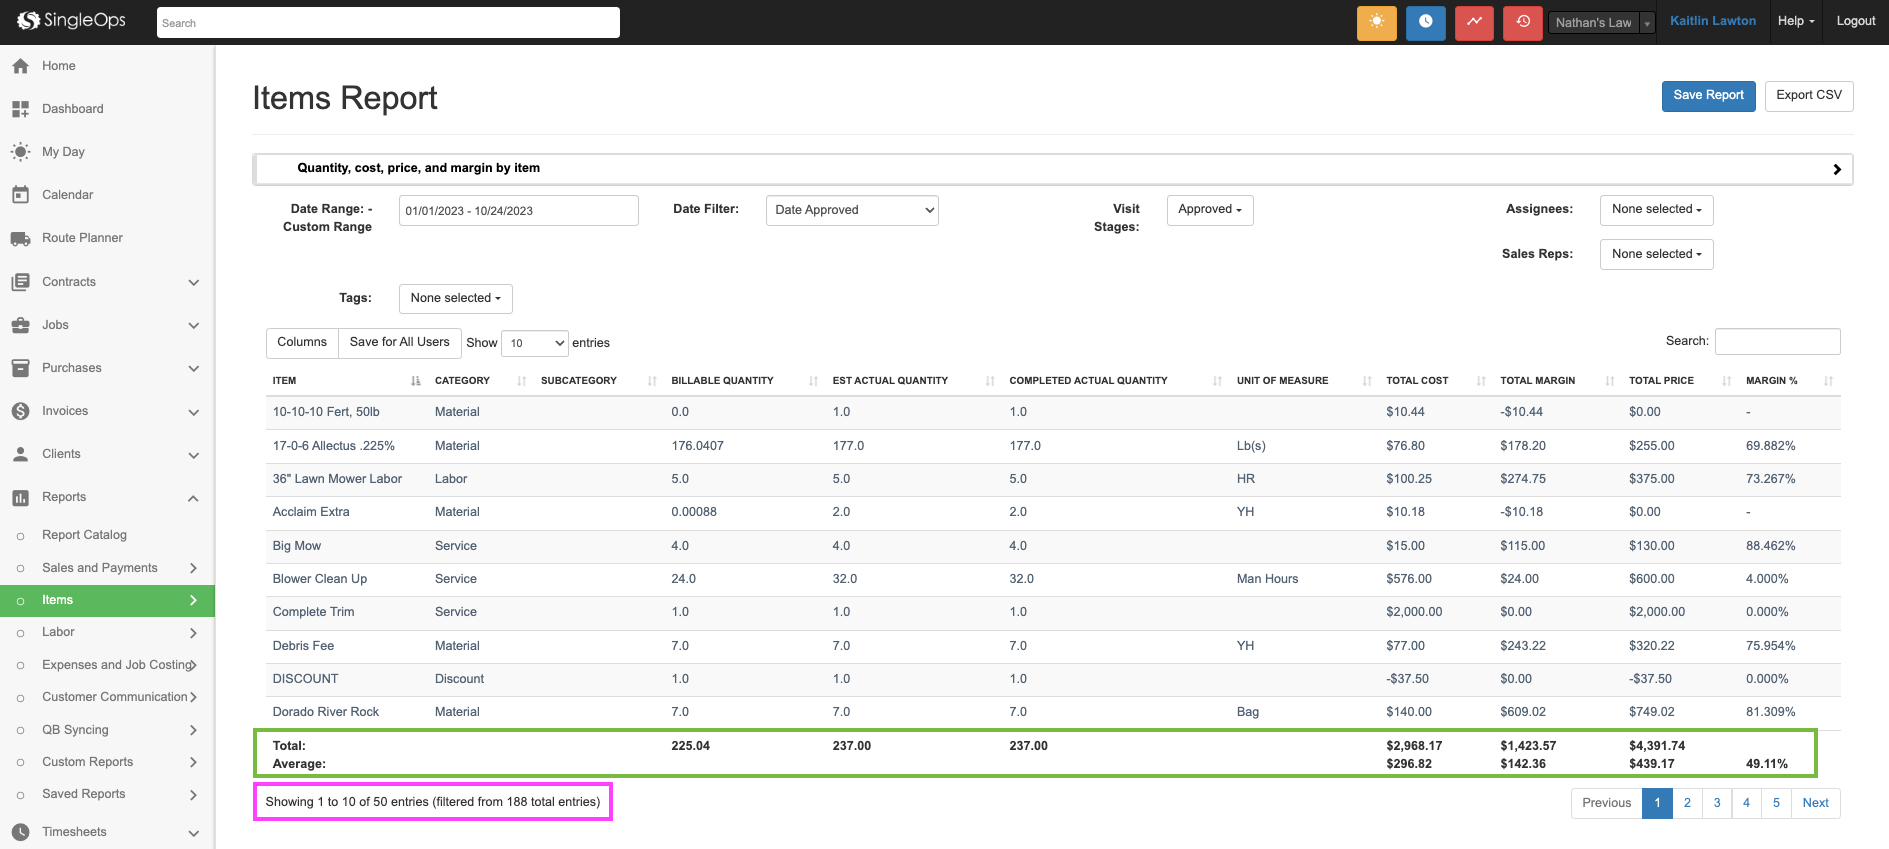This screenshot has width=1889, height=849.
Task: Click the Save Report button
Action: click(x=1708, y=96)
